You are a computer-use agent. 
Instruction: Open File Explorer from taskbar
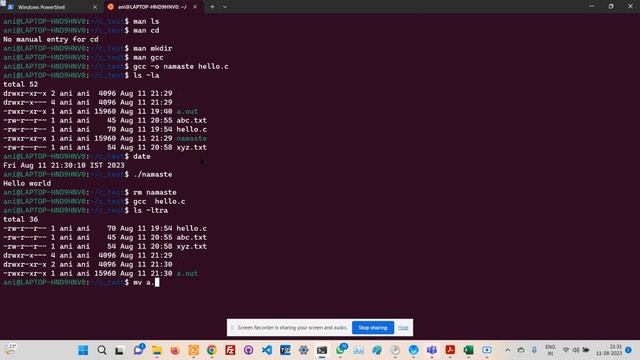pyautogui.click(x=157, y=350)
